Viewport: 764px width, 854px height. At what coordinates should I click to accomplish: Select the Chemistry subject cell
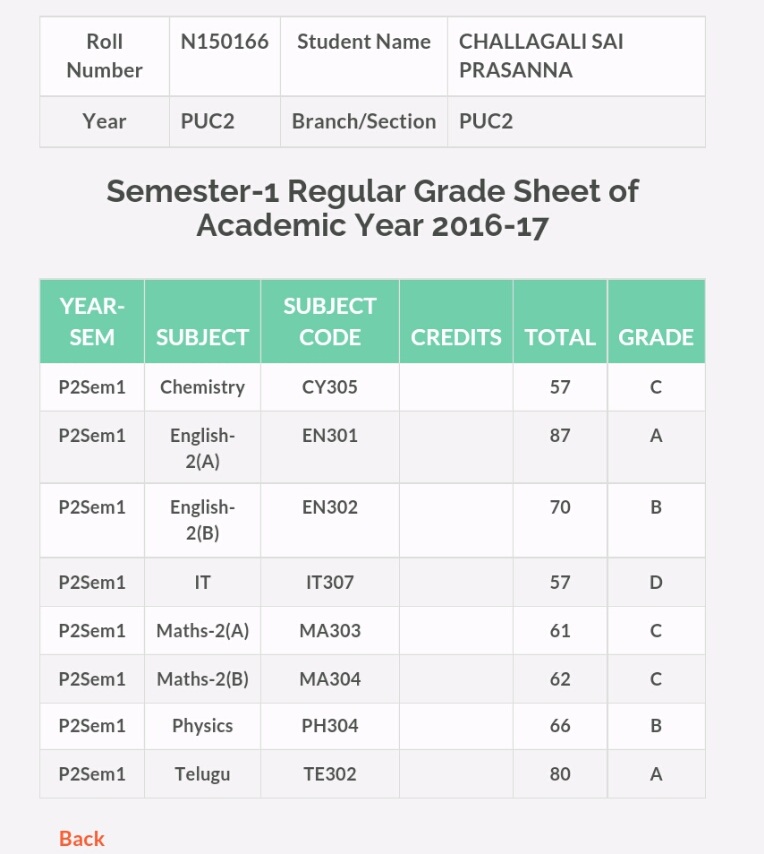tap(203, 387)
